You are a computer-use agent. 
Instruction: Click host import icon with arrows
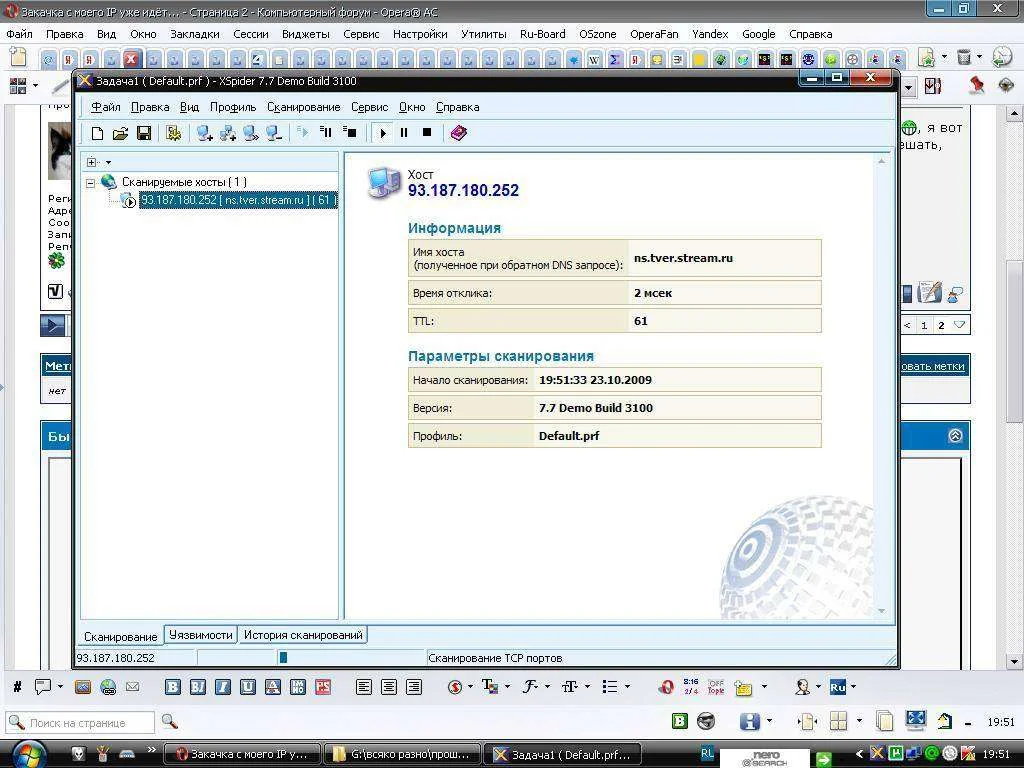pyautogui.click(x=251, y=133)
